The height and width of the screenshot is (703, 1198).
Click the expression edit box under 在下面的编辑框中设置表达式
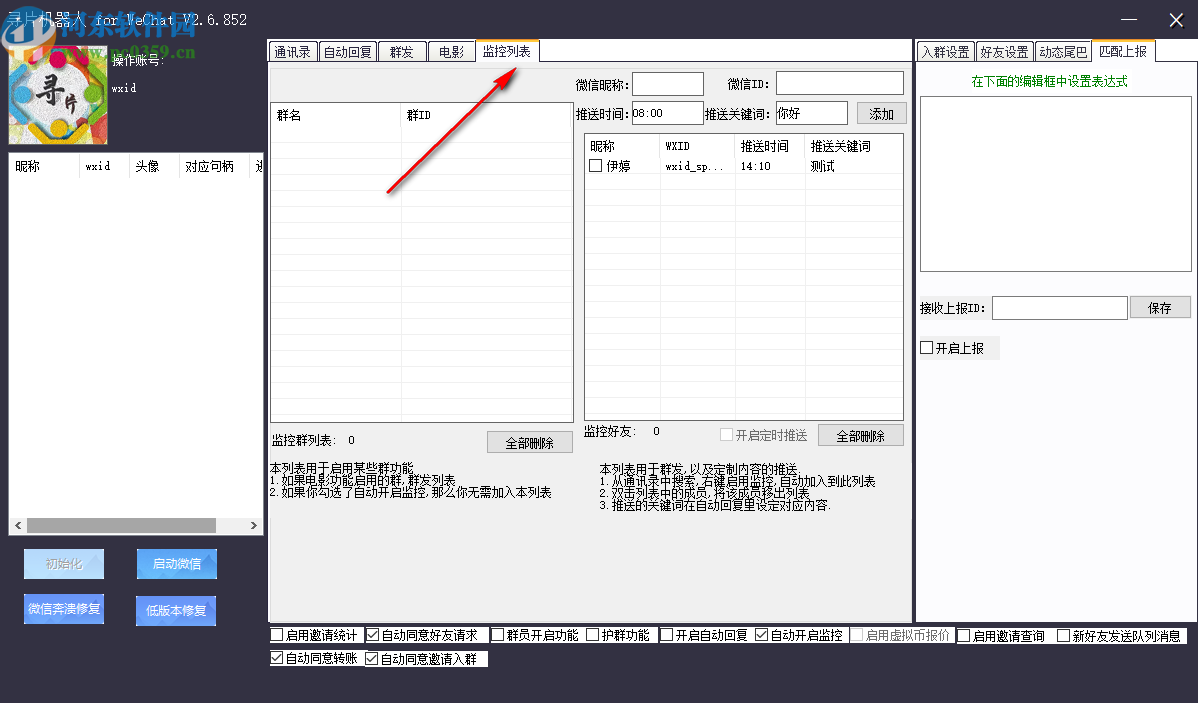[x=1055, y=184]
